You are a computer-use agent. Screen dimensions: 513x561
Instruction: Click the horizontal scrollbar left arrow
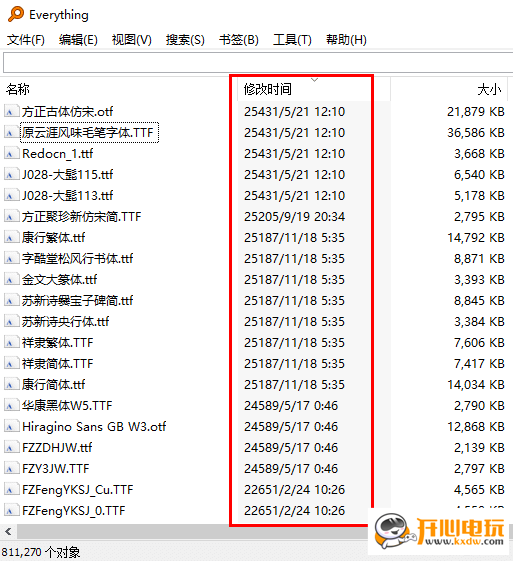(x=8, y=531)
